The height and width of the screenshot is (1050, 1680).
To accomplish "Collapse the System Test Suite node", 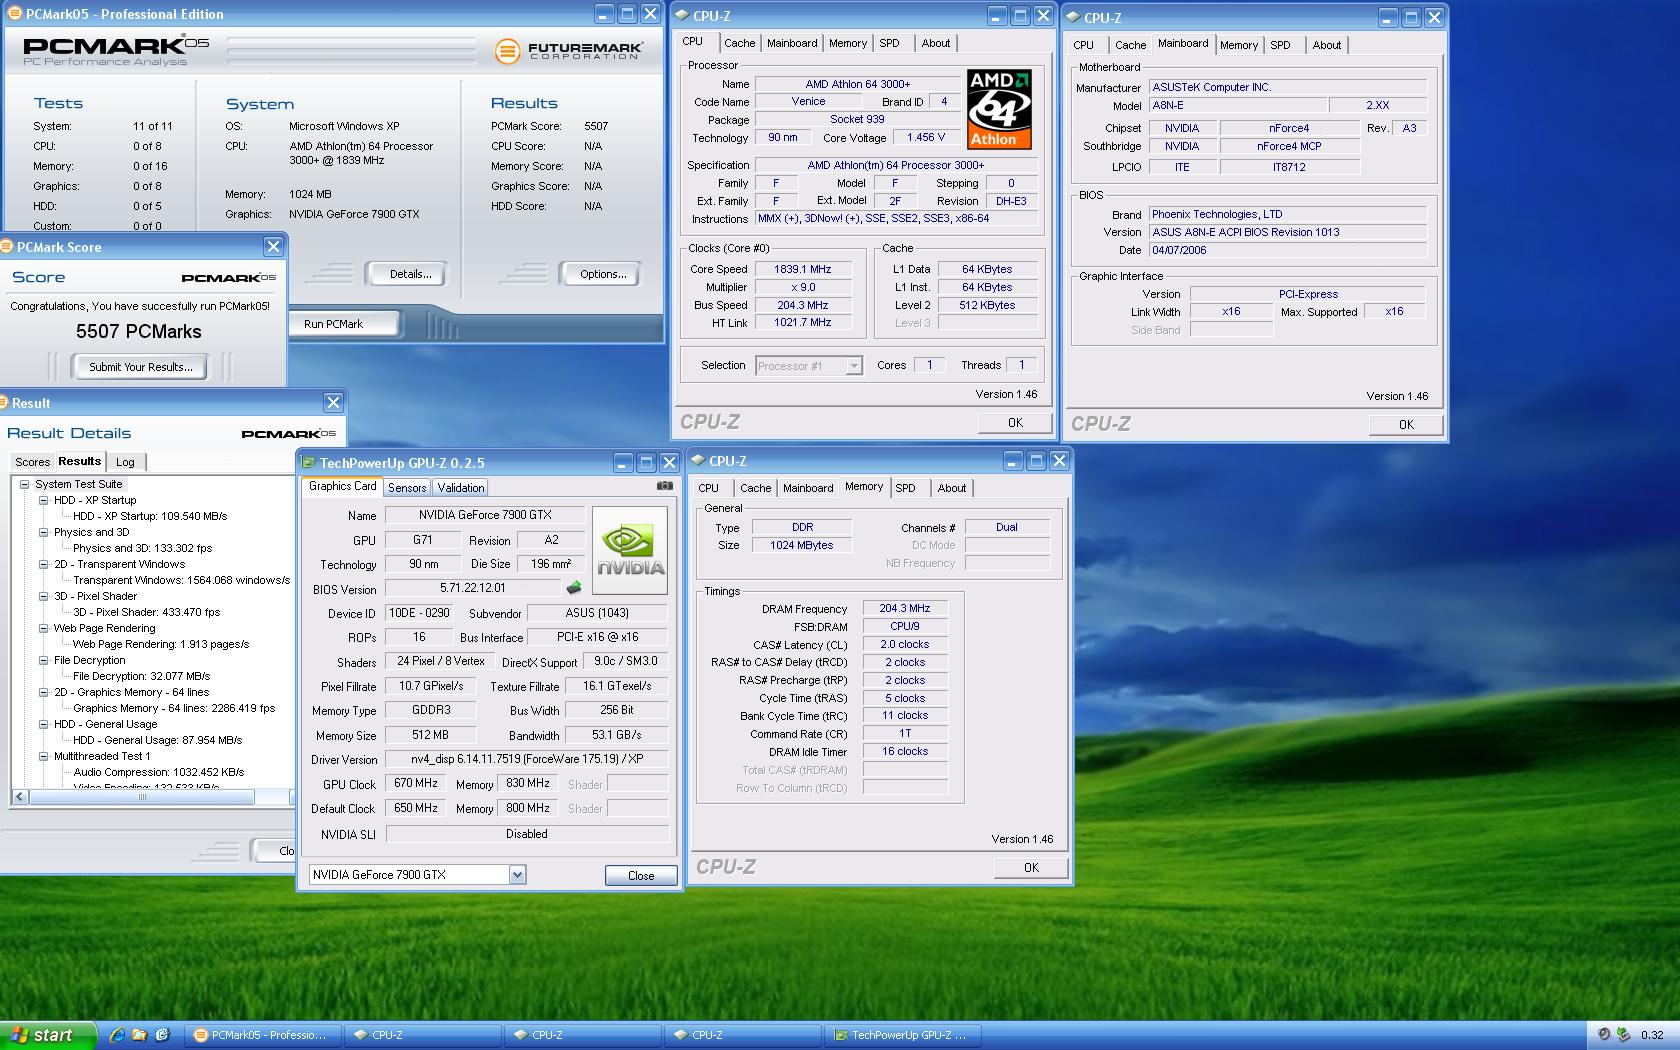I will click(x=24, y=484).
